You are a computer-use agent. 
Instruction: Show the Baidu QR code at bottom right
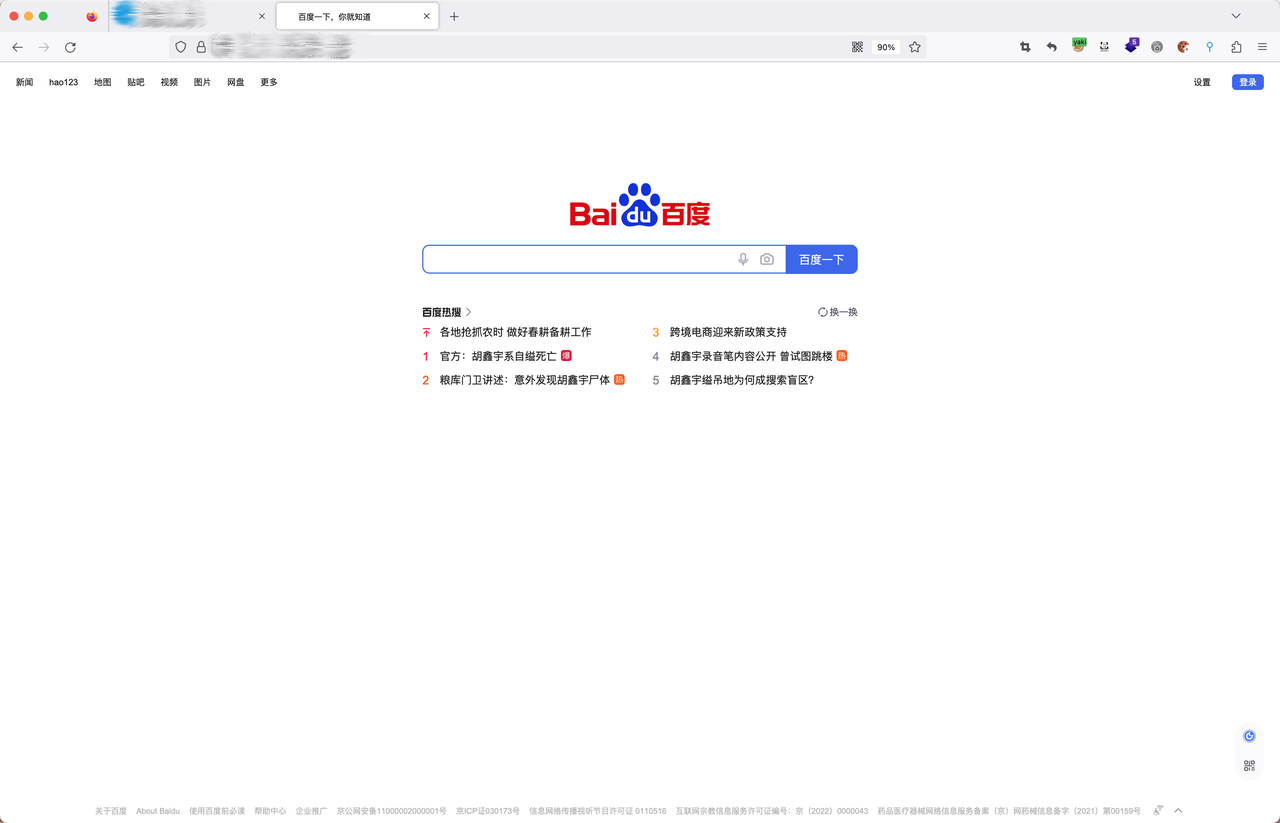[x=1249, y=766]
